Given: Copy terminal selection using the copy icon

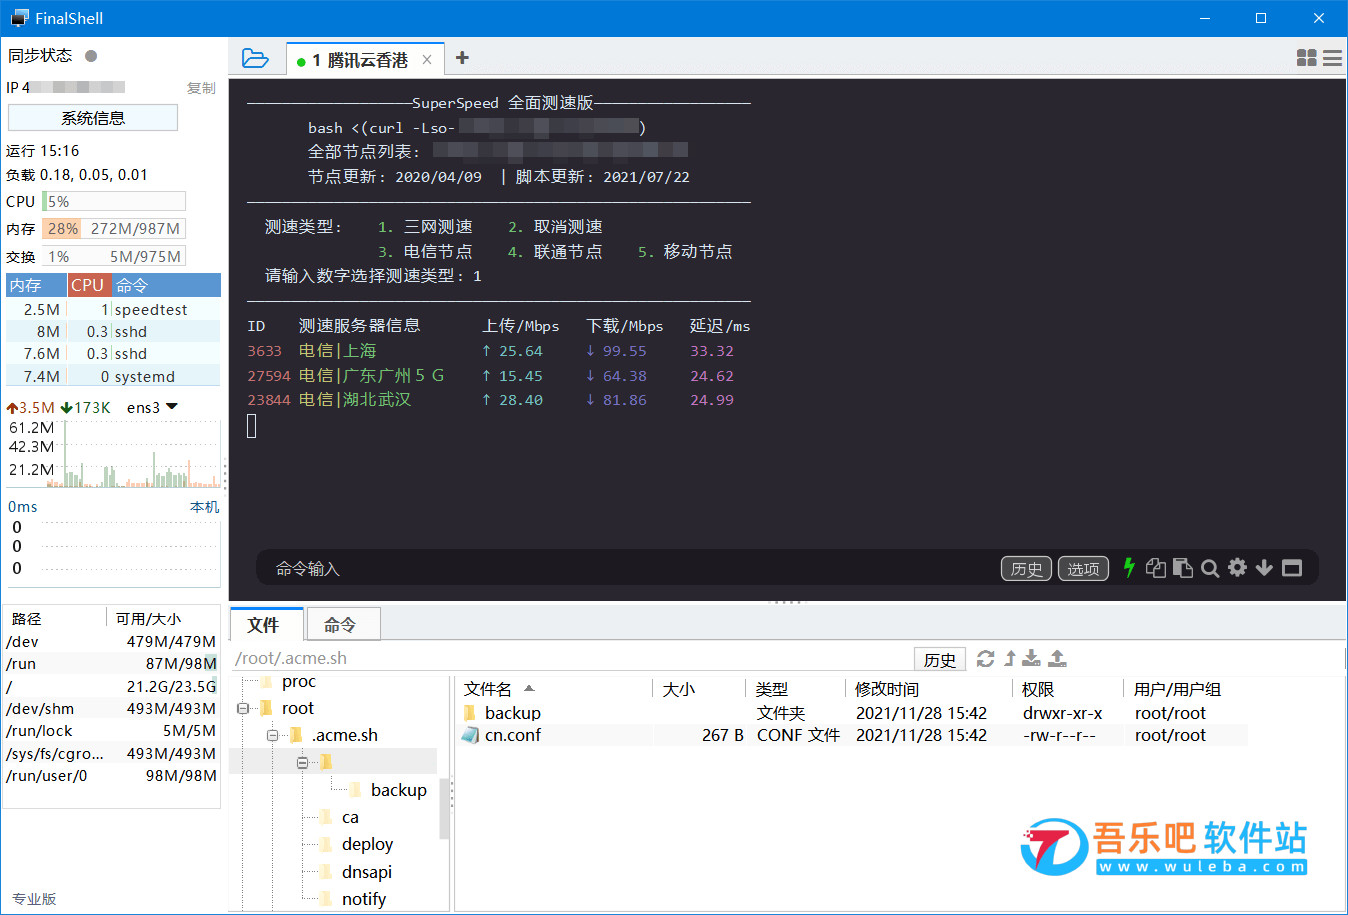Looking at the screenshot, I should click(1156, 568).
